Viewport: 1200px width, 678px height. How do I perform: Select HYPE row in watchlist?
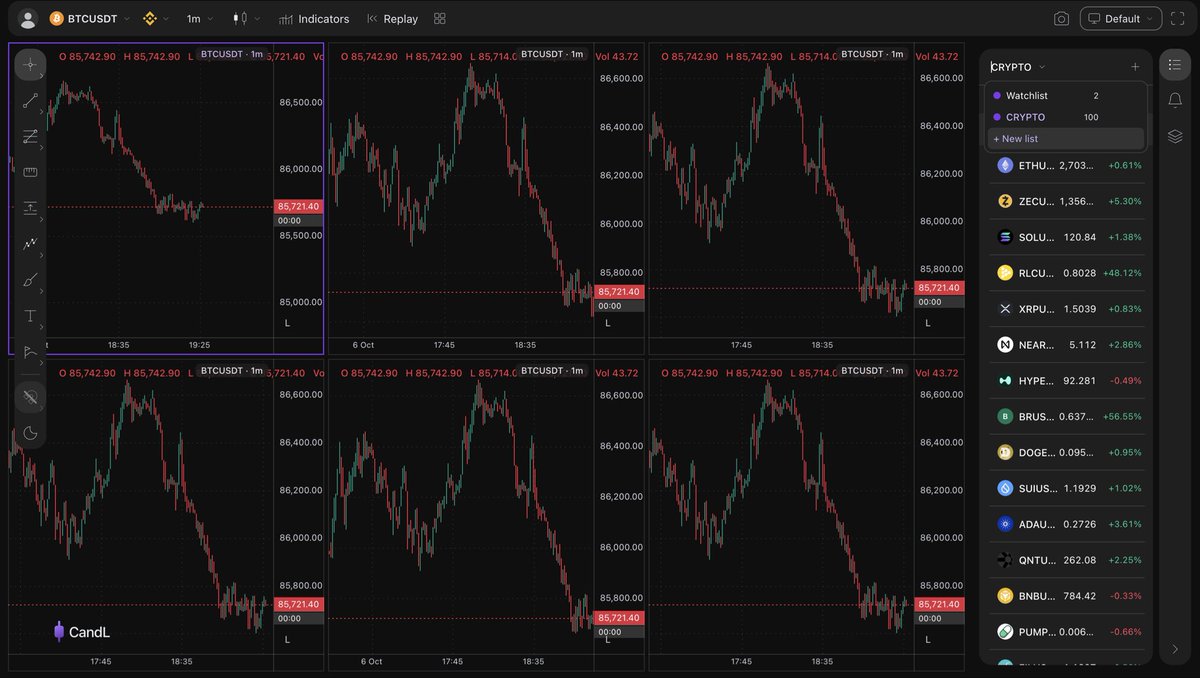tap(1066, 381)
